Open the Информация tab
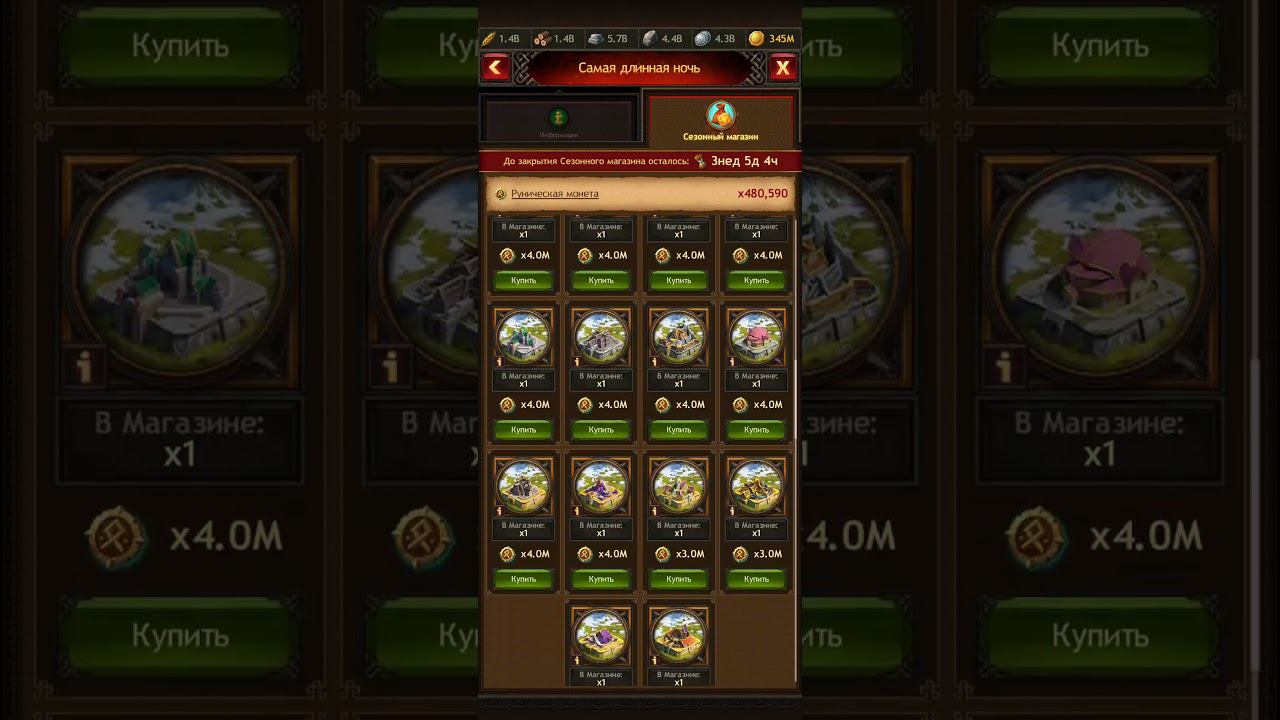 point(559,121)
